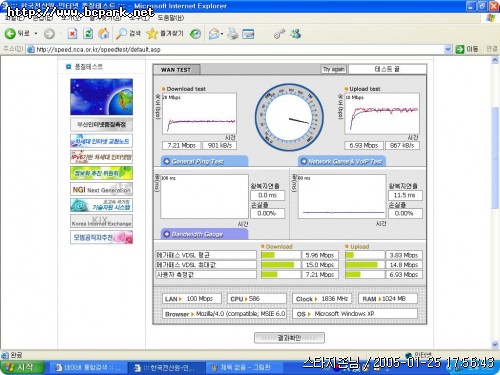Click the Try again button
500x375 pixels.
(333, 69)
